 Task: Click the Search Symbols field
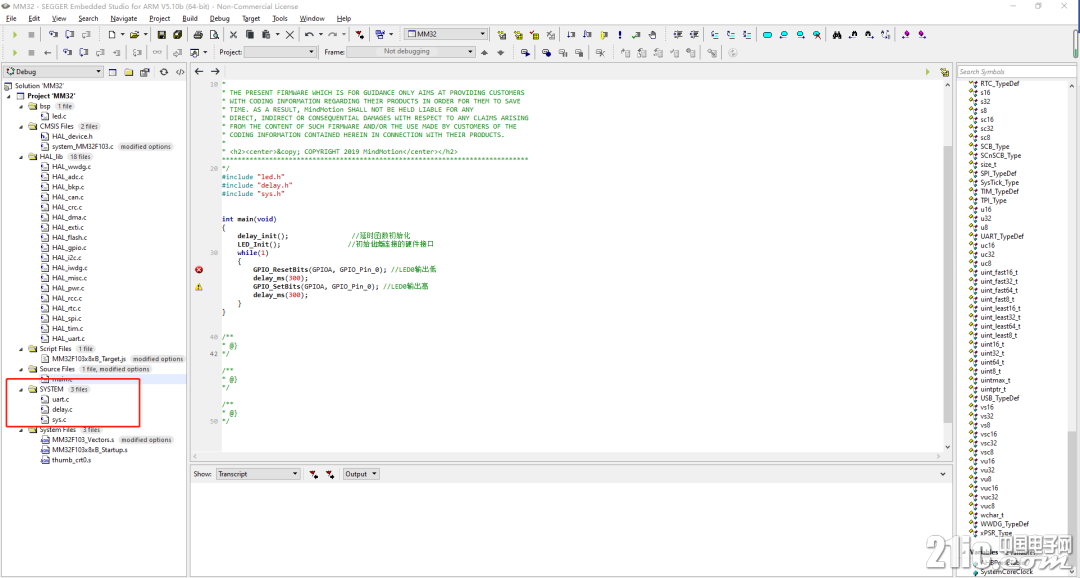(x=1016, y=72)
